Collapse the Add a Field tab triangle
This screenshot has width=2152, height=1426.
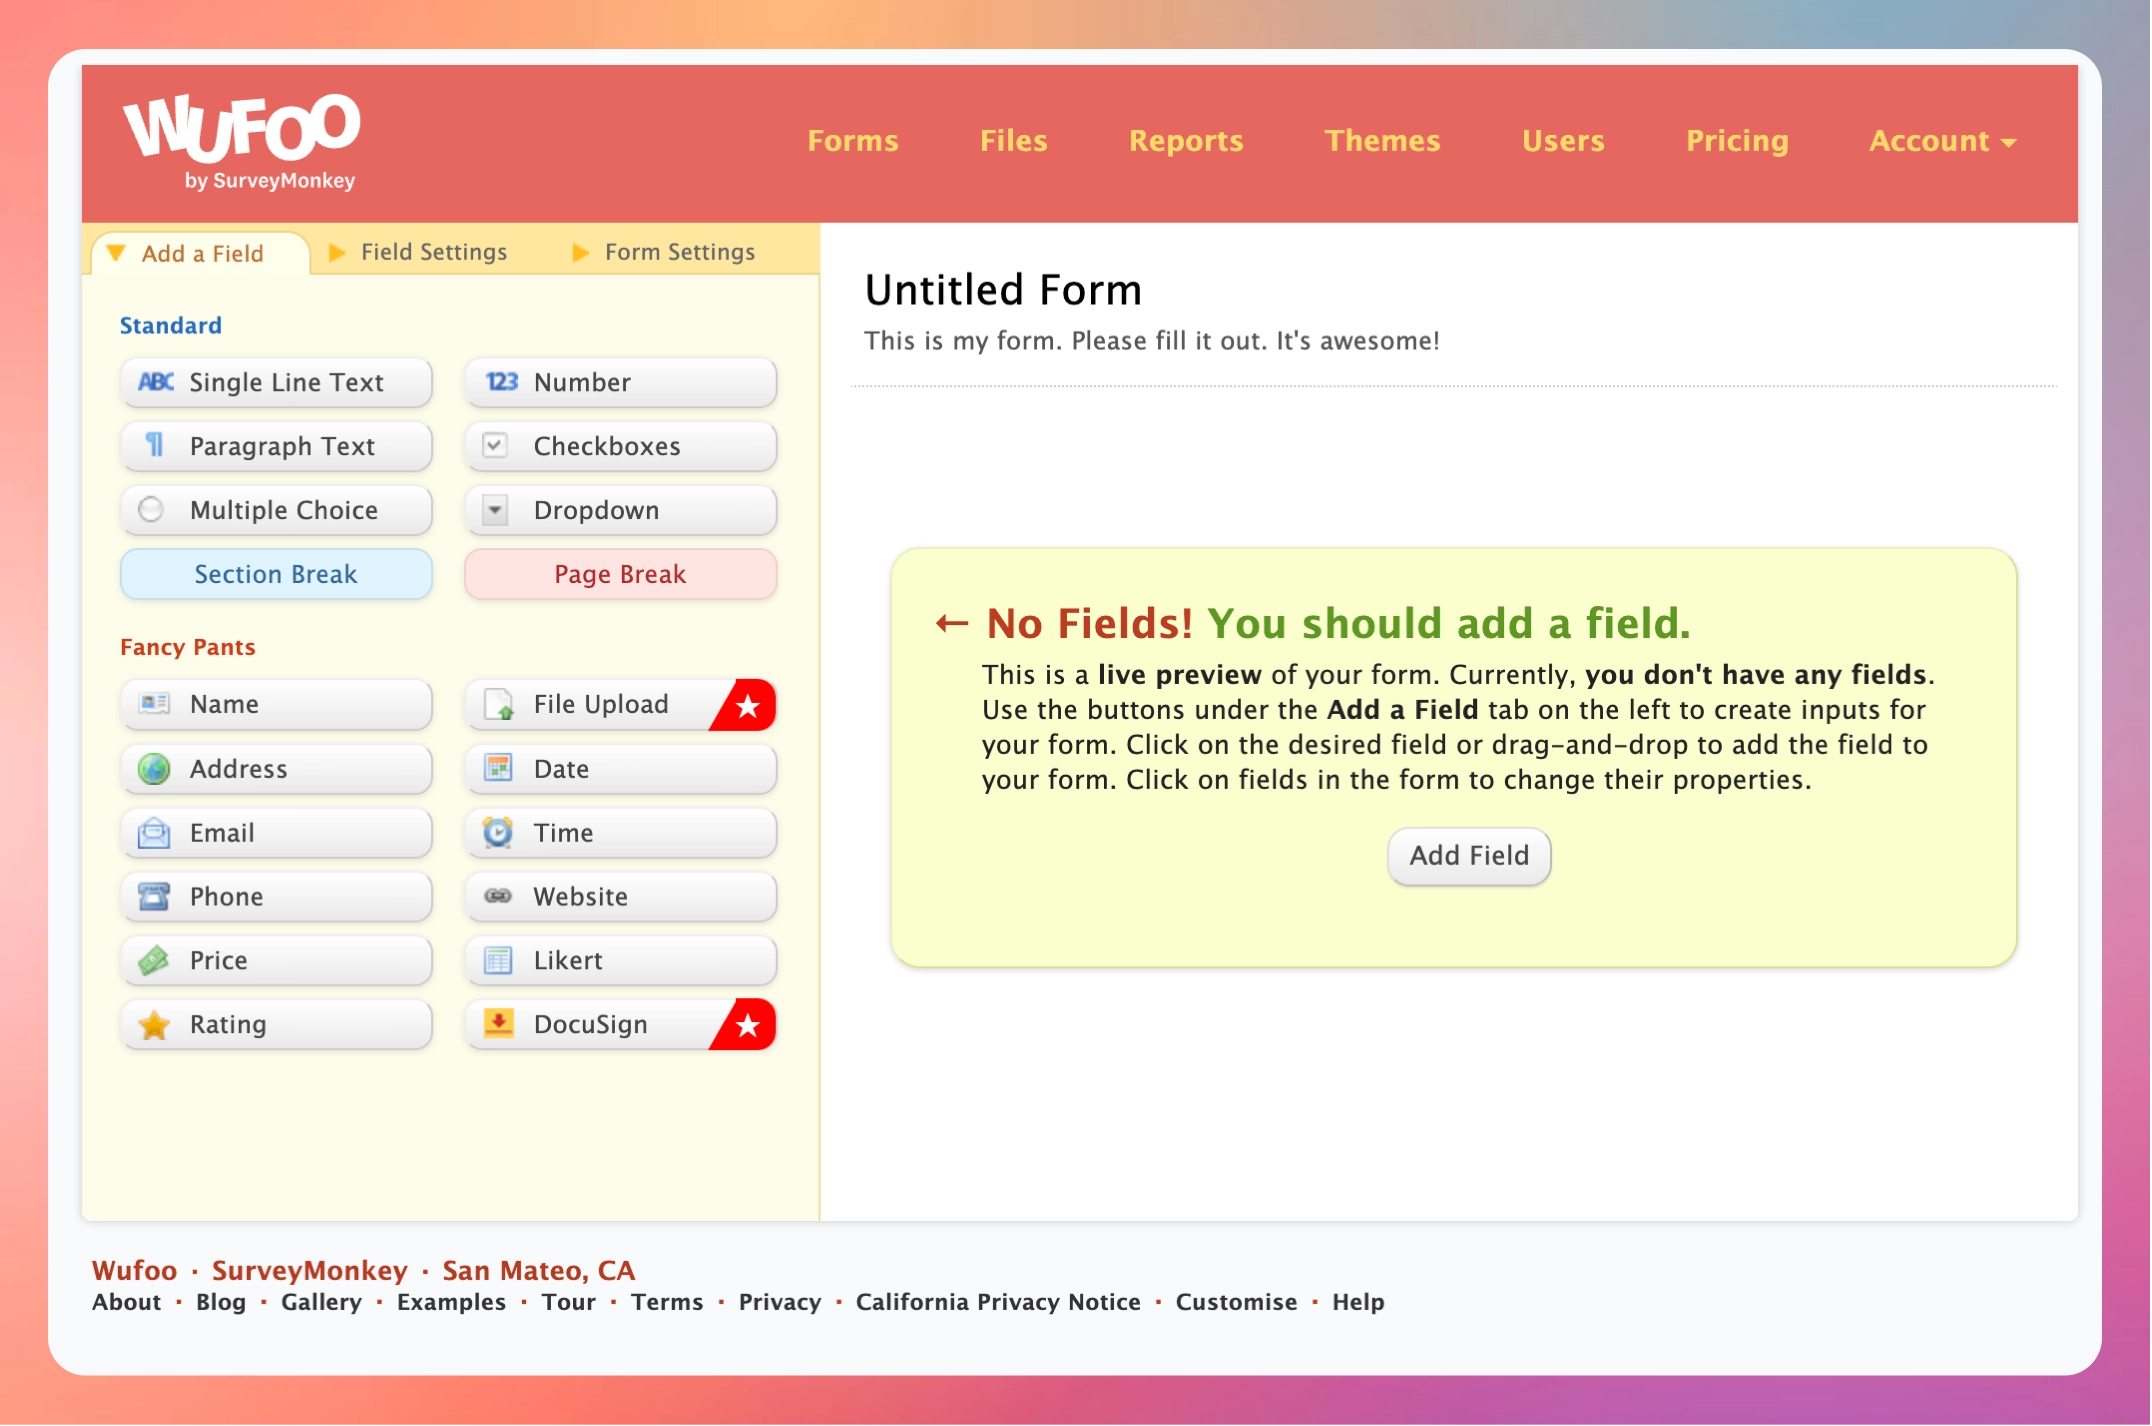click(116, 252)
